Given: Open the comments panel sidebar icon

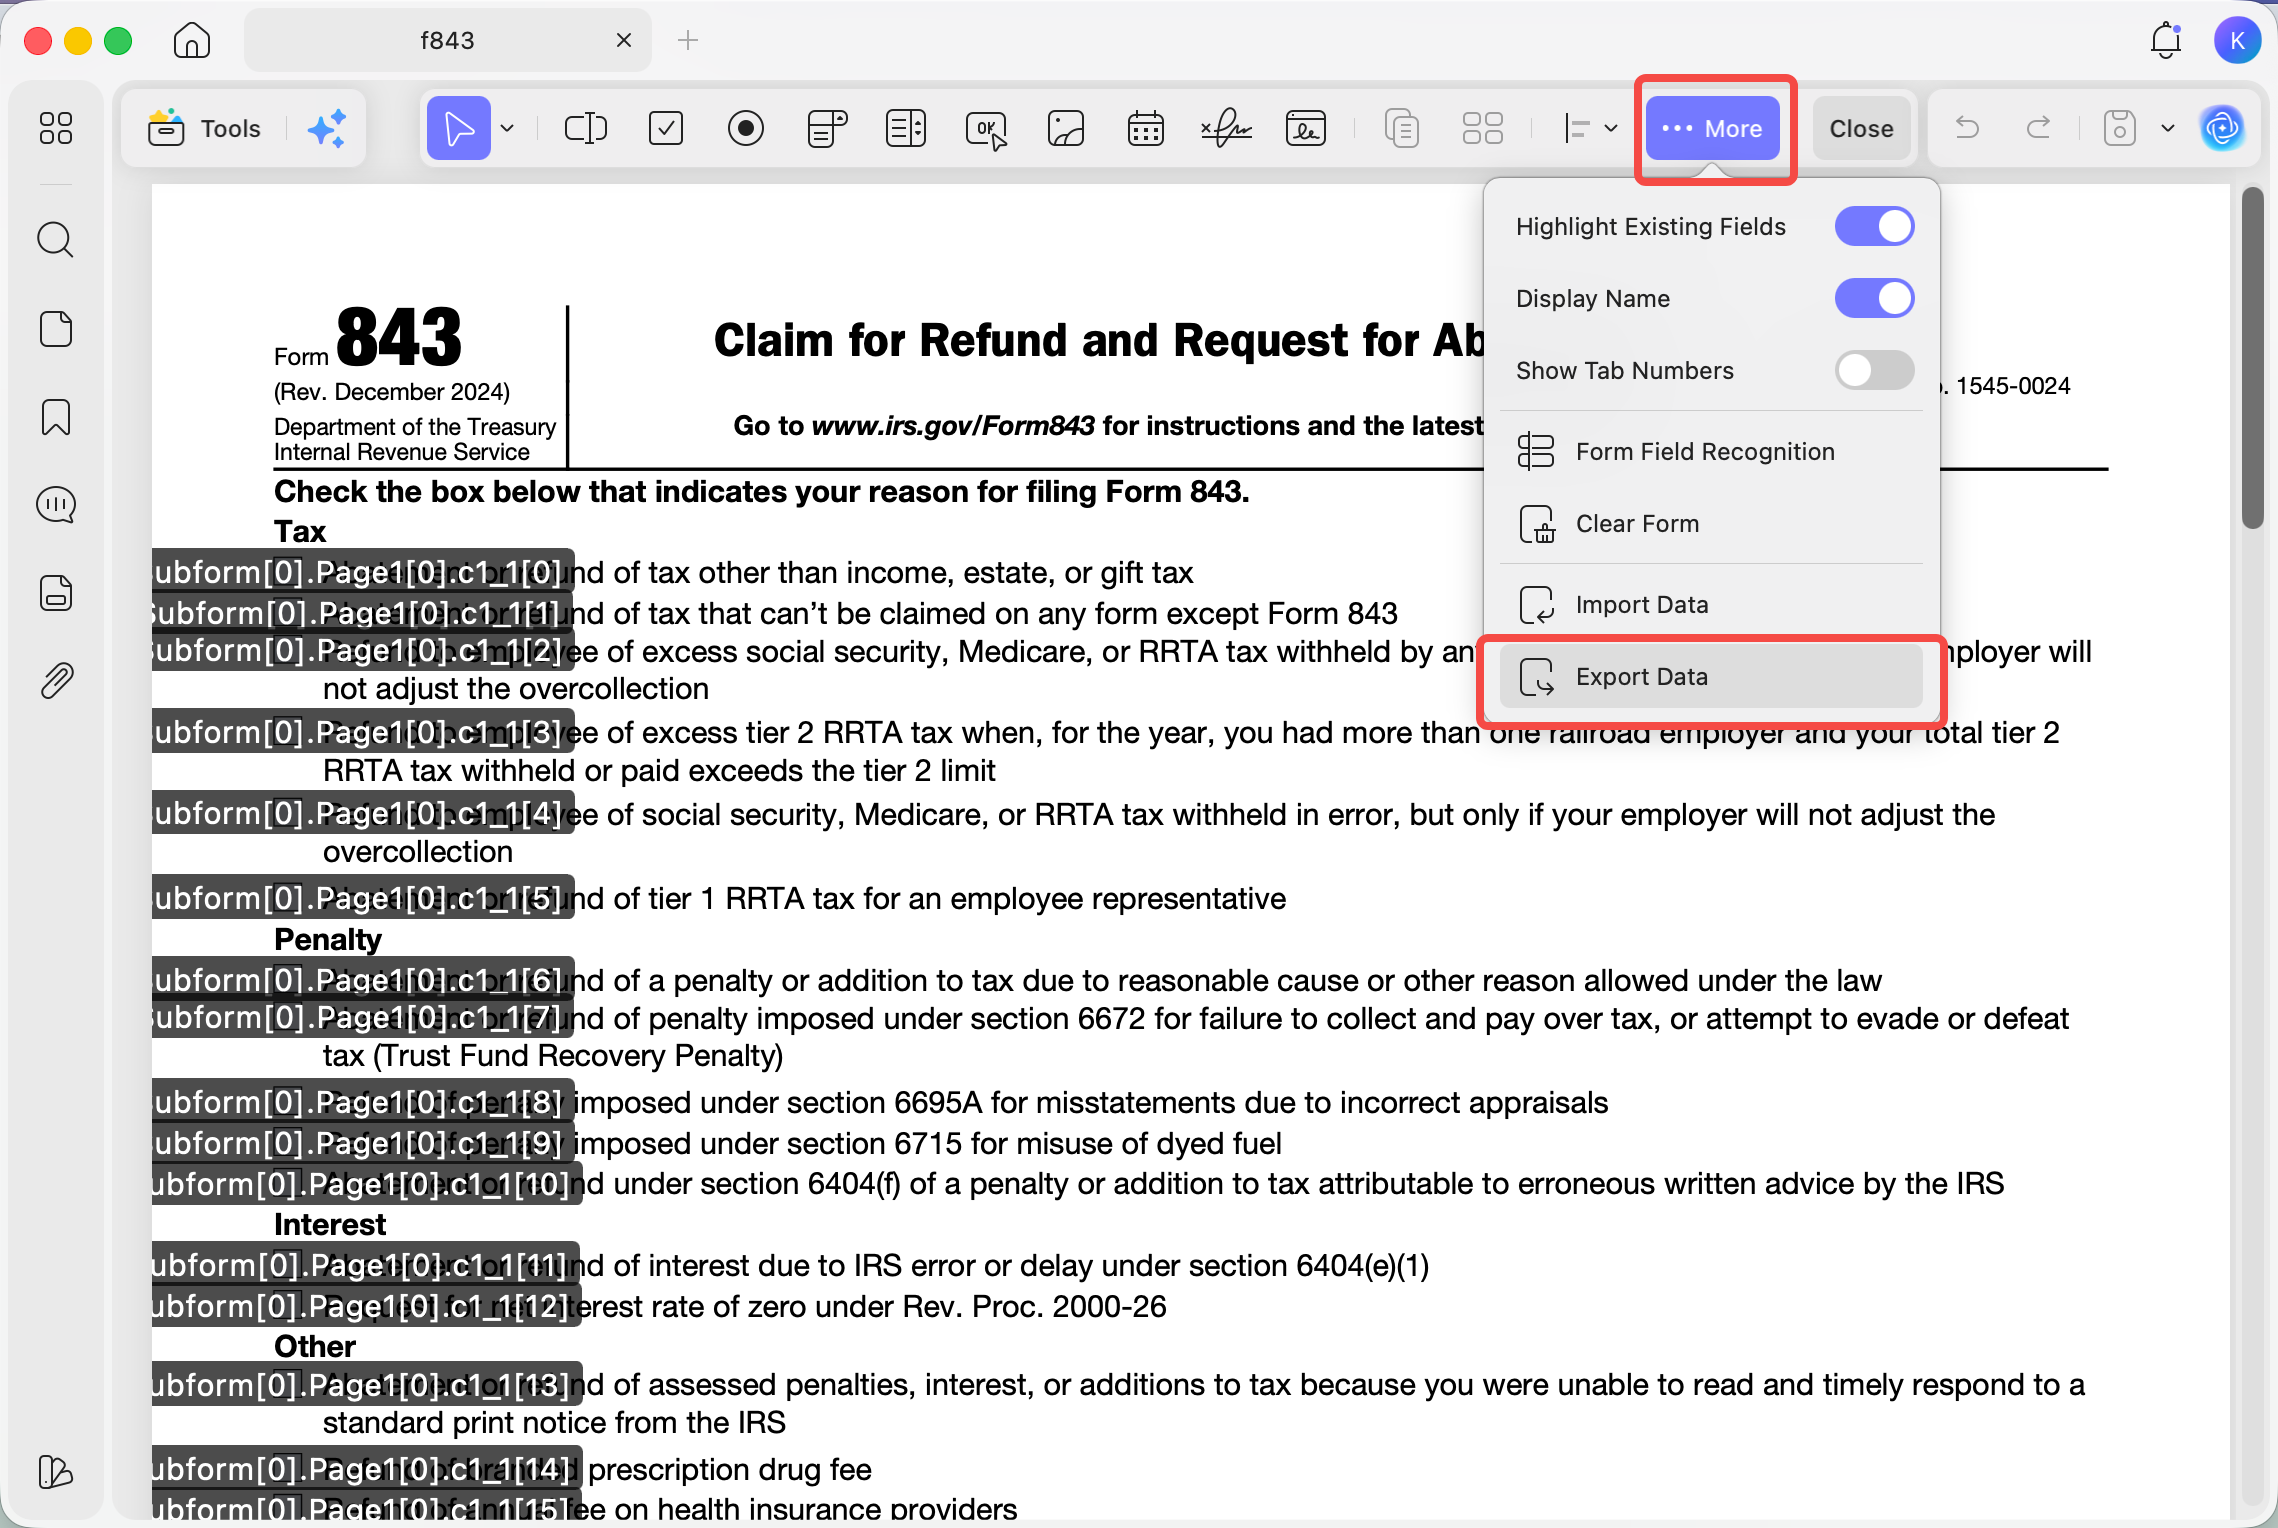Looking at the screenshot, I should (x=56, y=505).
